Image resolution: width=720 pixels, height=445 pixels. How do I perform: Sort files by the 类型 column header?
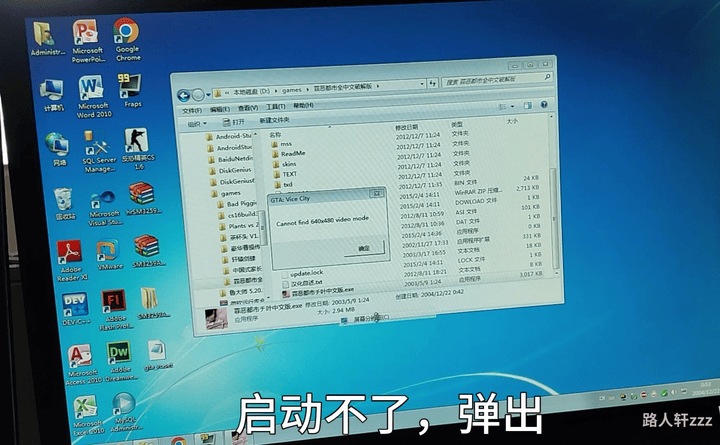[x=456, y=124]
